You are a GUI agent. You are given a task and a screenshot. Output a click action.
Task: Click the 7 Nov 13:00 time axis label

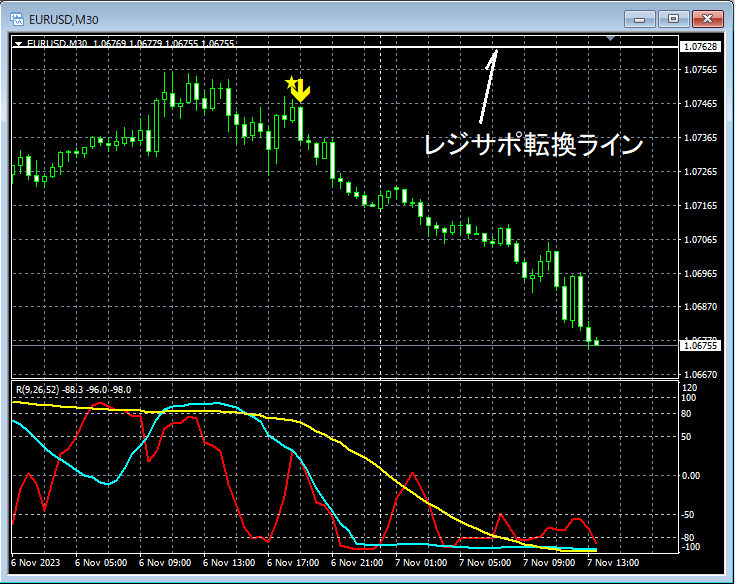tap(613, 562)
